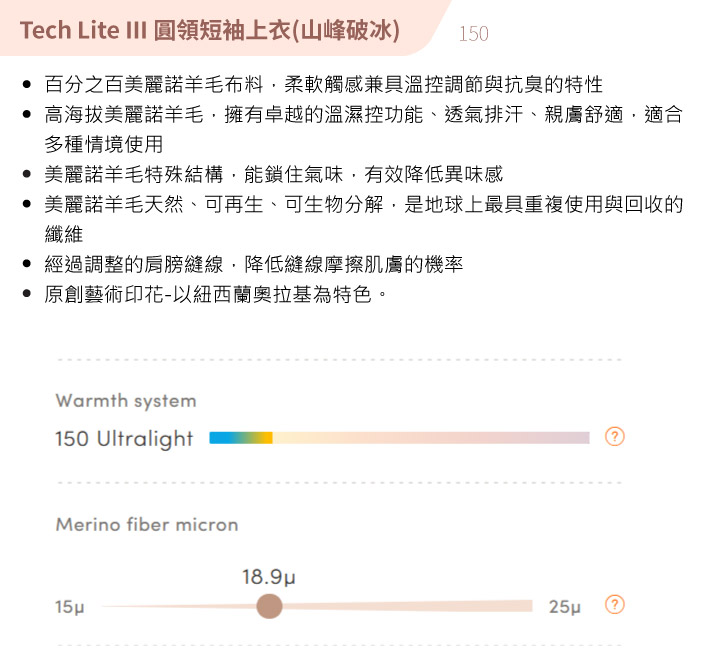Viewport: 701px width, 658px height.
Task: Click the Merino fiber micron heading
Action: pyautogui.click(x=147, y=524)
